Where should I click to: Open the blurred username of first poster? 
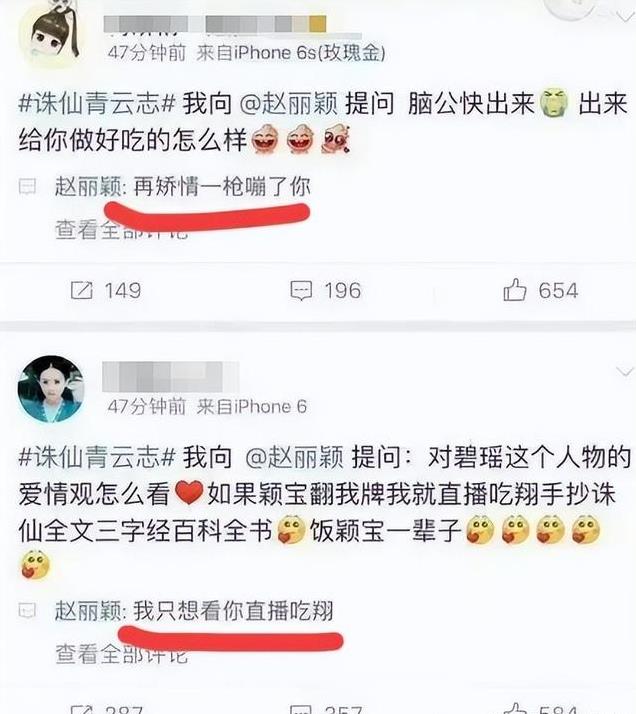coord(215,25)
